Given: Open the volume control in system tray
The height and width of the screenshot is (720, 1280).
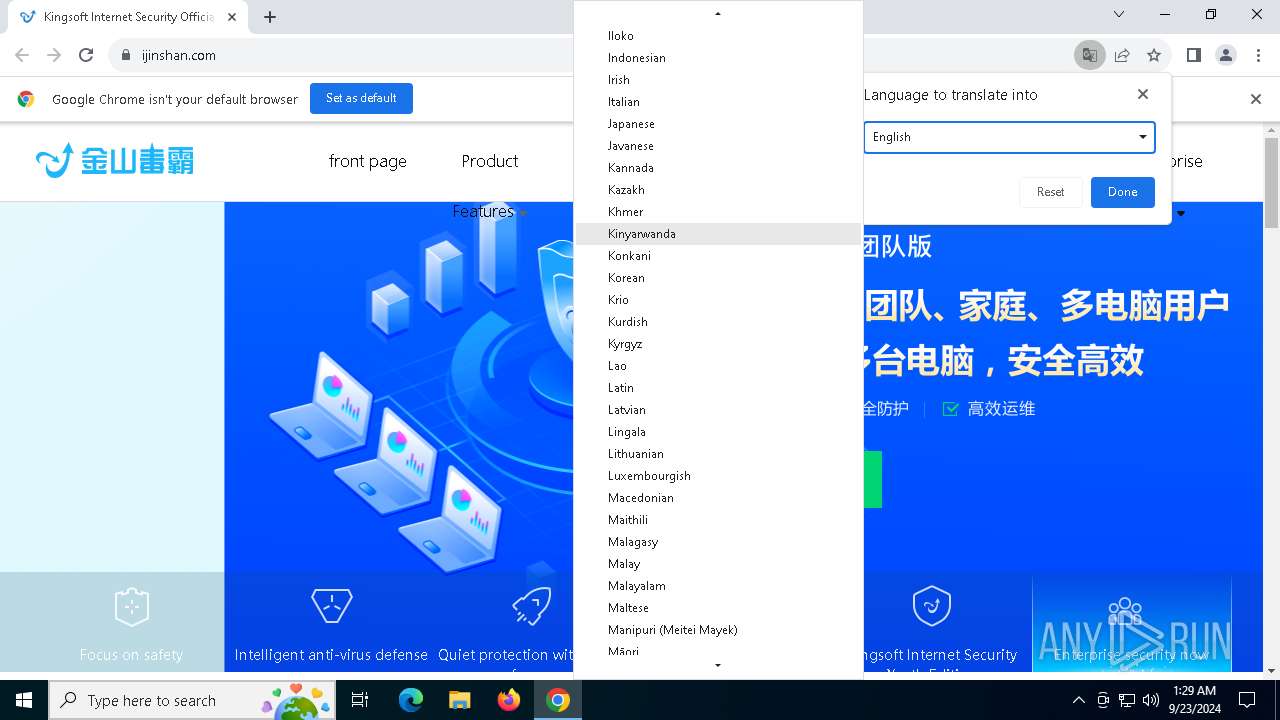Looking at the screenshot, I should 1151,700.
